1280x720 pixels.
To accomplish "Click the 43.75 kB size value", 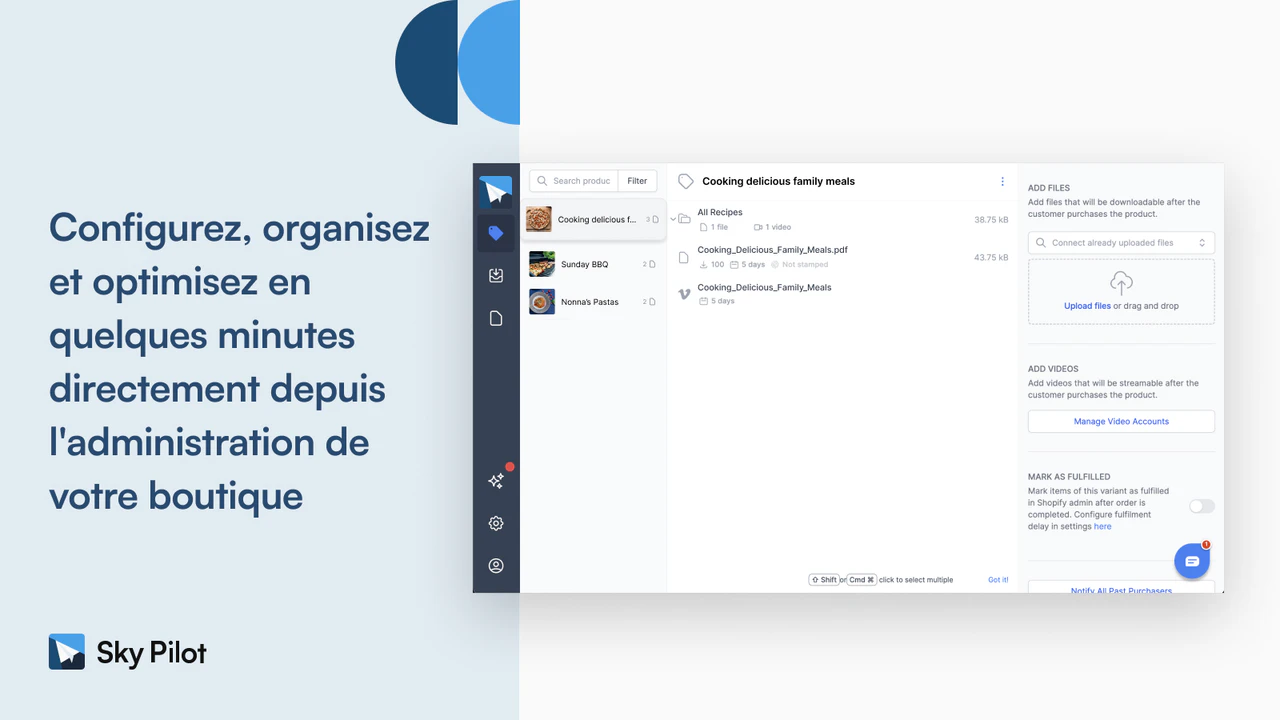I will 991,257.
